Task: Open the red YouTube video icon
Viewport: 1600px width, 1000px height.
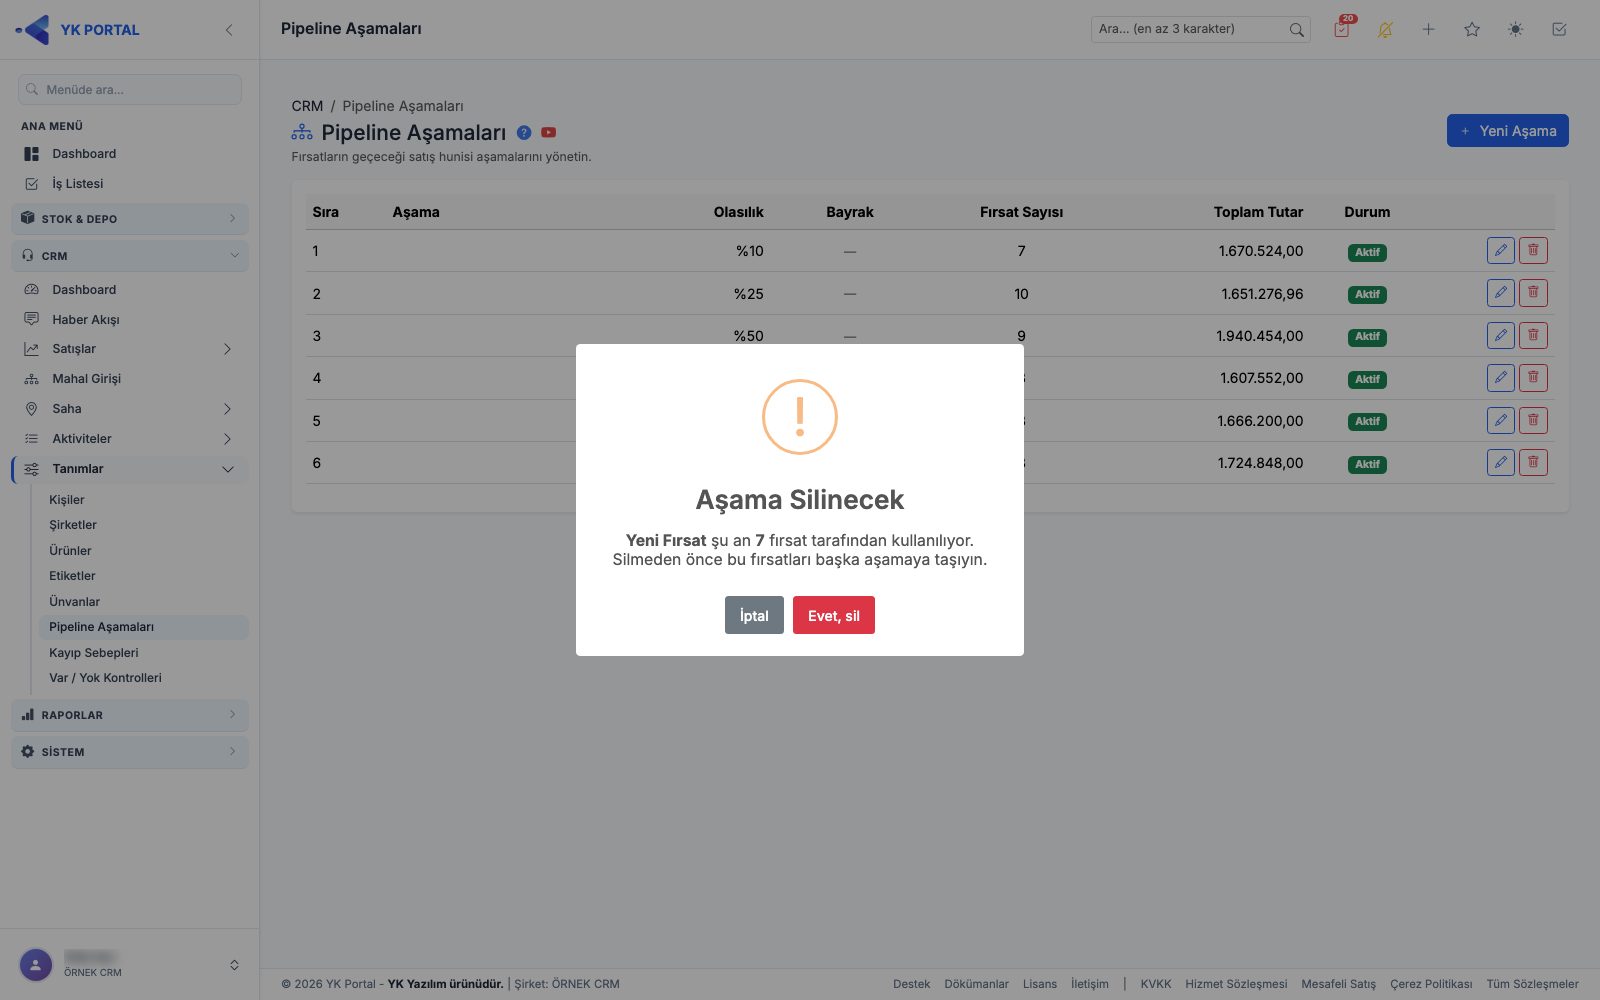Action: click(x=548, y=132)
